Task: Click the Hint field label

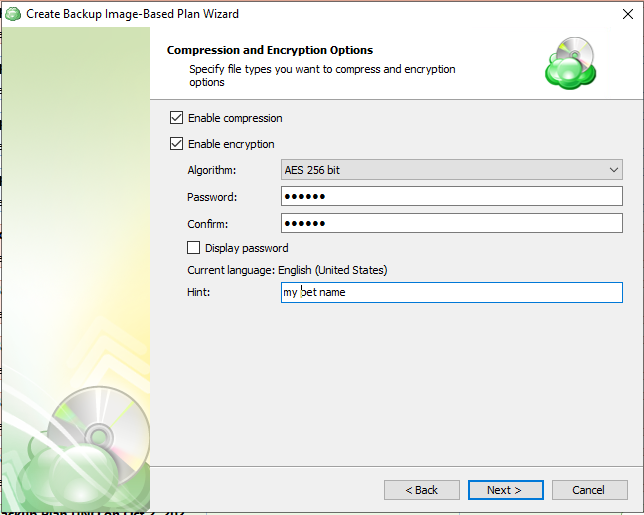Action: point(200,292)
